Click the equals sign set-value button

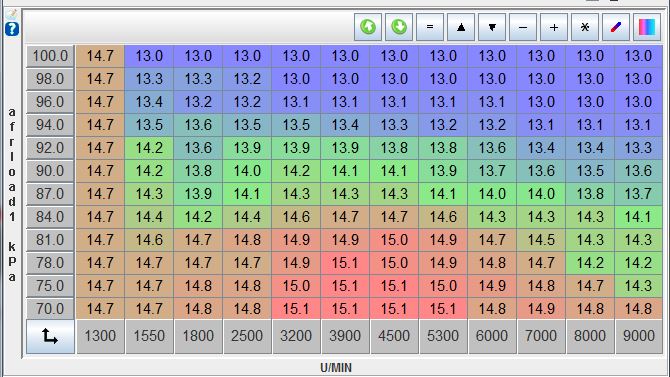click(430, 27)
